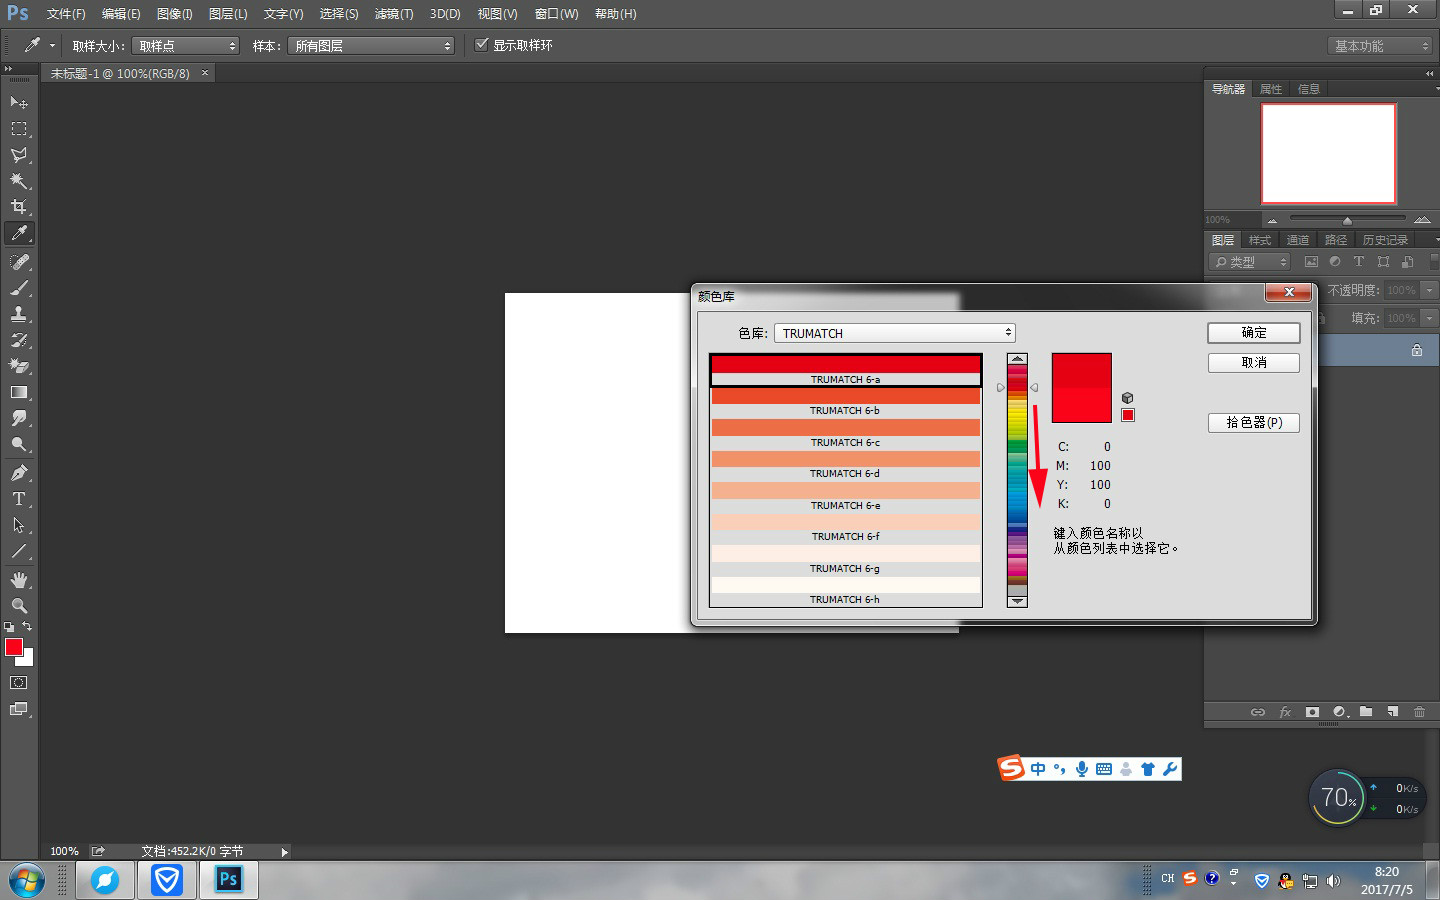Click the delete layer trash icon

(1419, 712)
